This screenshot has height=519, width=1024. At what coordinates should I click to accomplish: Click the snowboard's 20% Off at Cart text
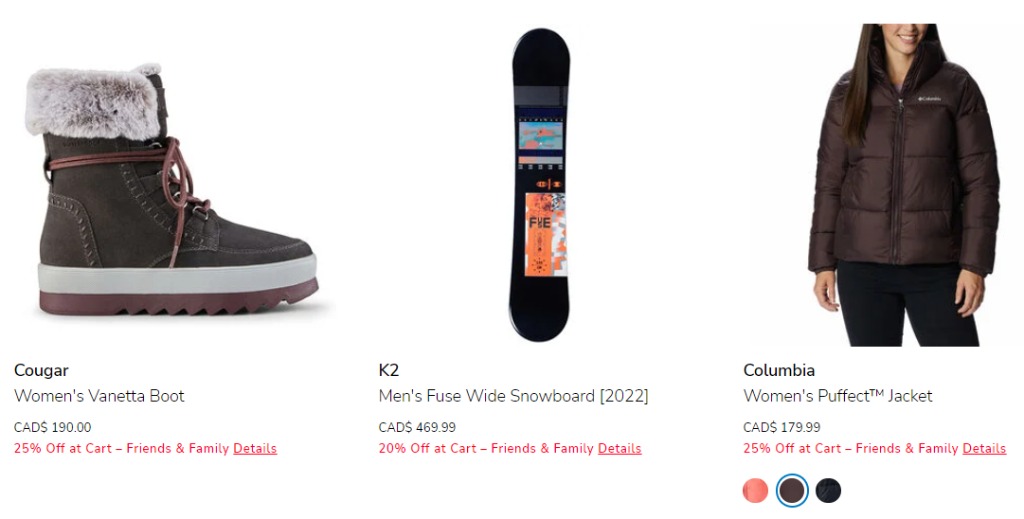(x=428, y=448)
